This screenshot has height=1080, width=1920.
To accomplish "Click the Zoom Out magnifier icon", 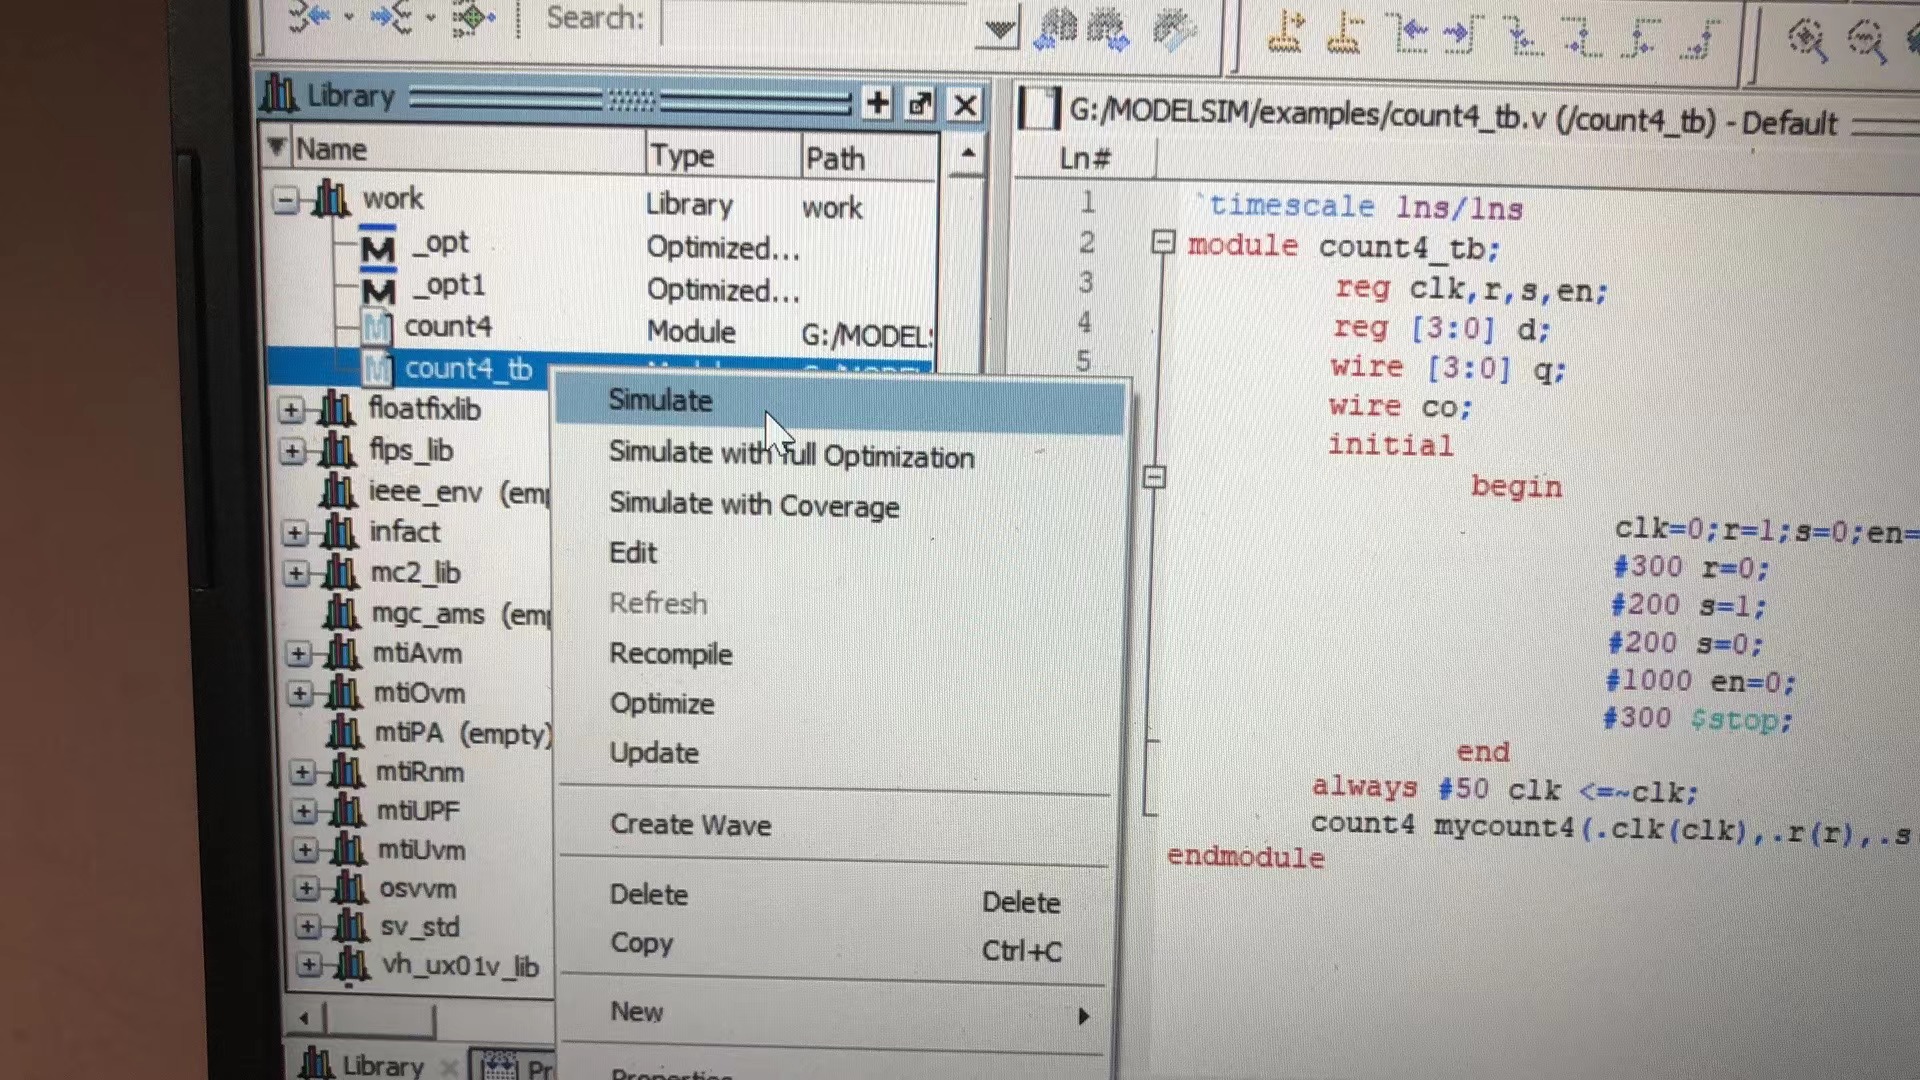I will pos(1866,42).
